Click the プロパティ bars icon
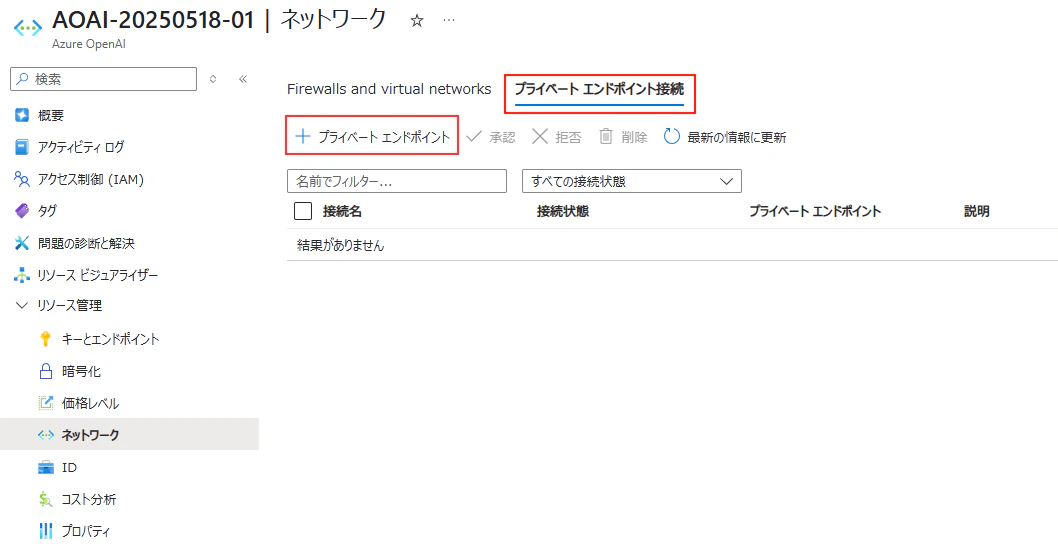Viewport: 1058px width, 547px height. click(46, 531)
